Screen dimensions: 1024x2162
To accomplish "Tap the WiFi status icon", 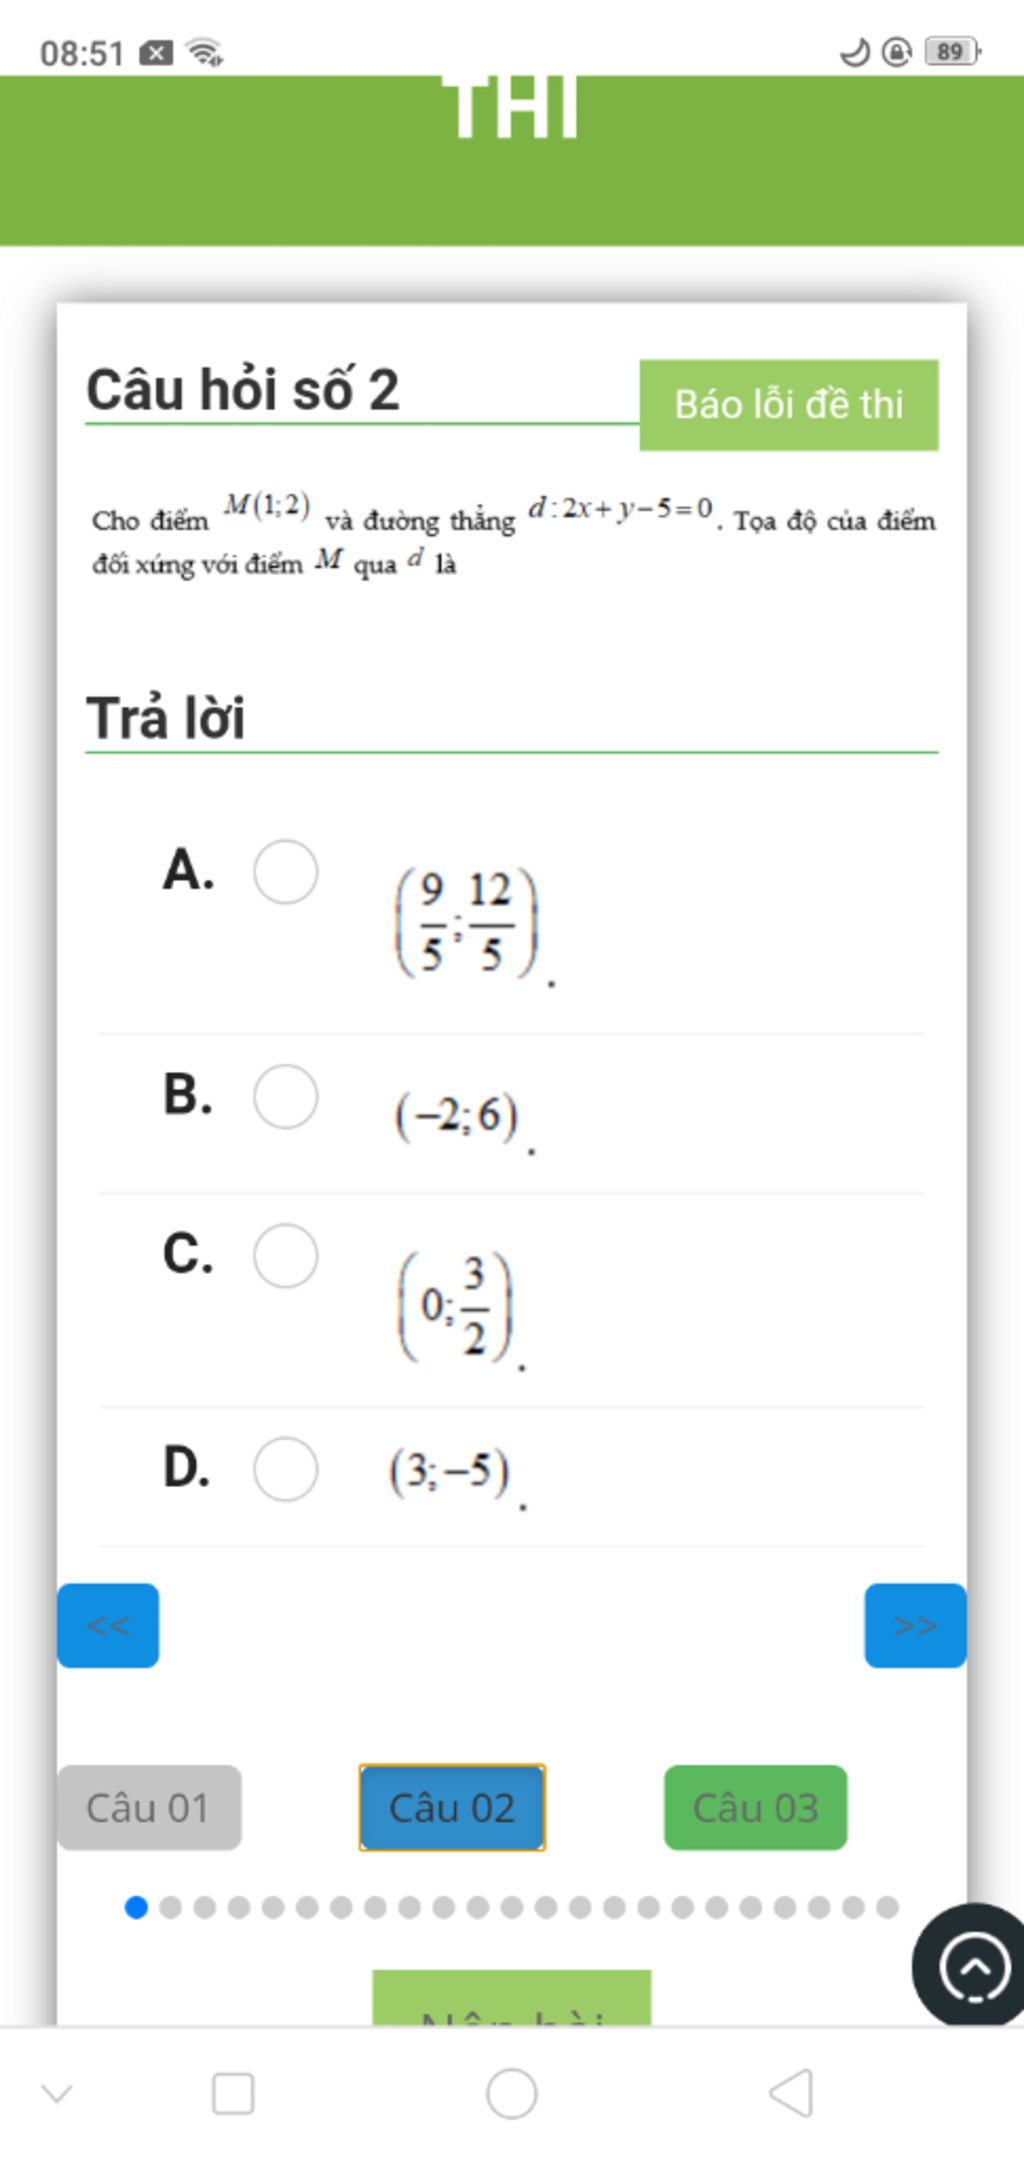I will 205,52.
